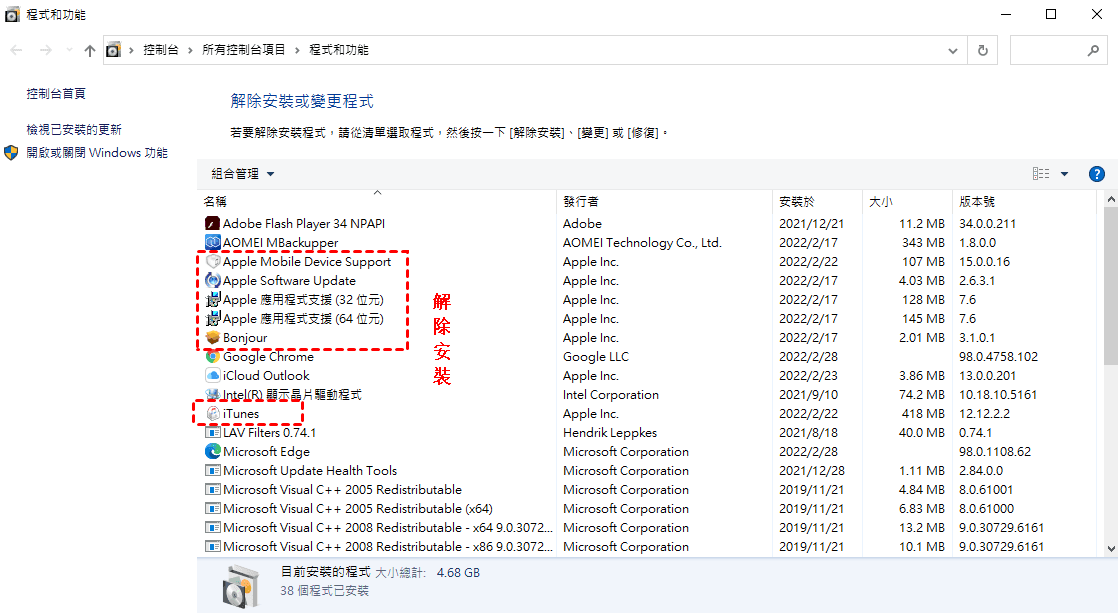The width and height of the screenshot is (1118, 613).
Task: Click the search magnifier icon
Action: [1093, 50]
